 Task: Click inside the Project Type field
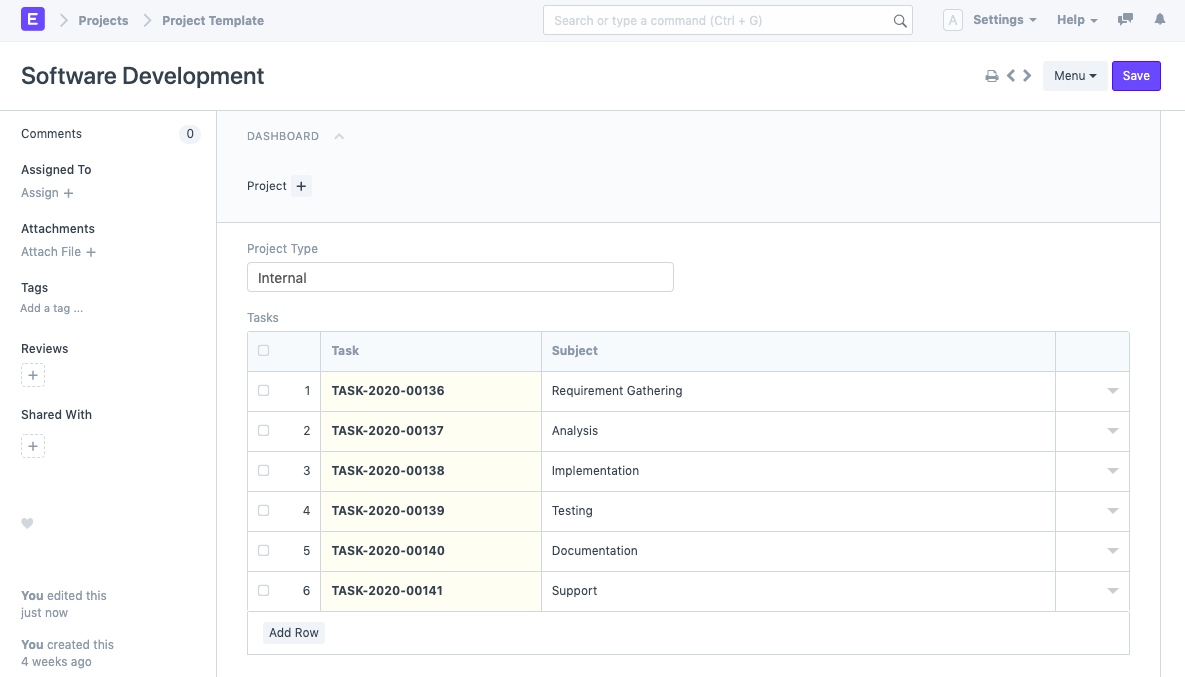(x=460, y=277)
